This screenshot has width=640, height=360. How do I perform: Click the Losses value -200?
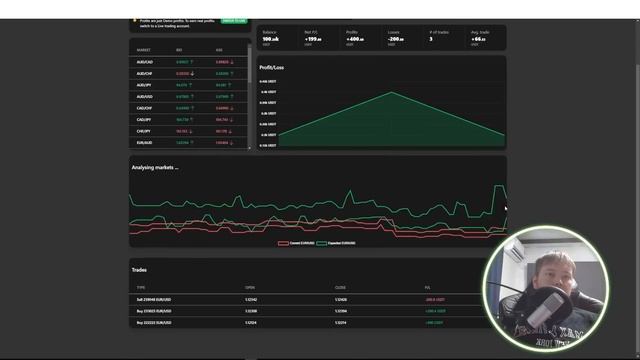396,39
